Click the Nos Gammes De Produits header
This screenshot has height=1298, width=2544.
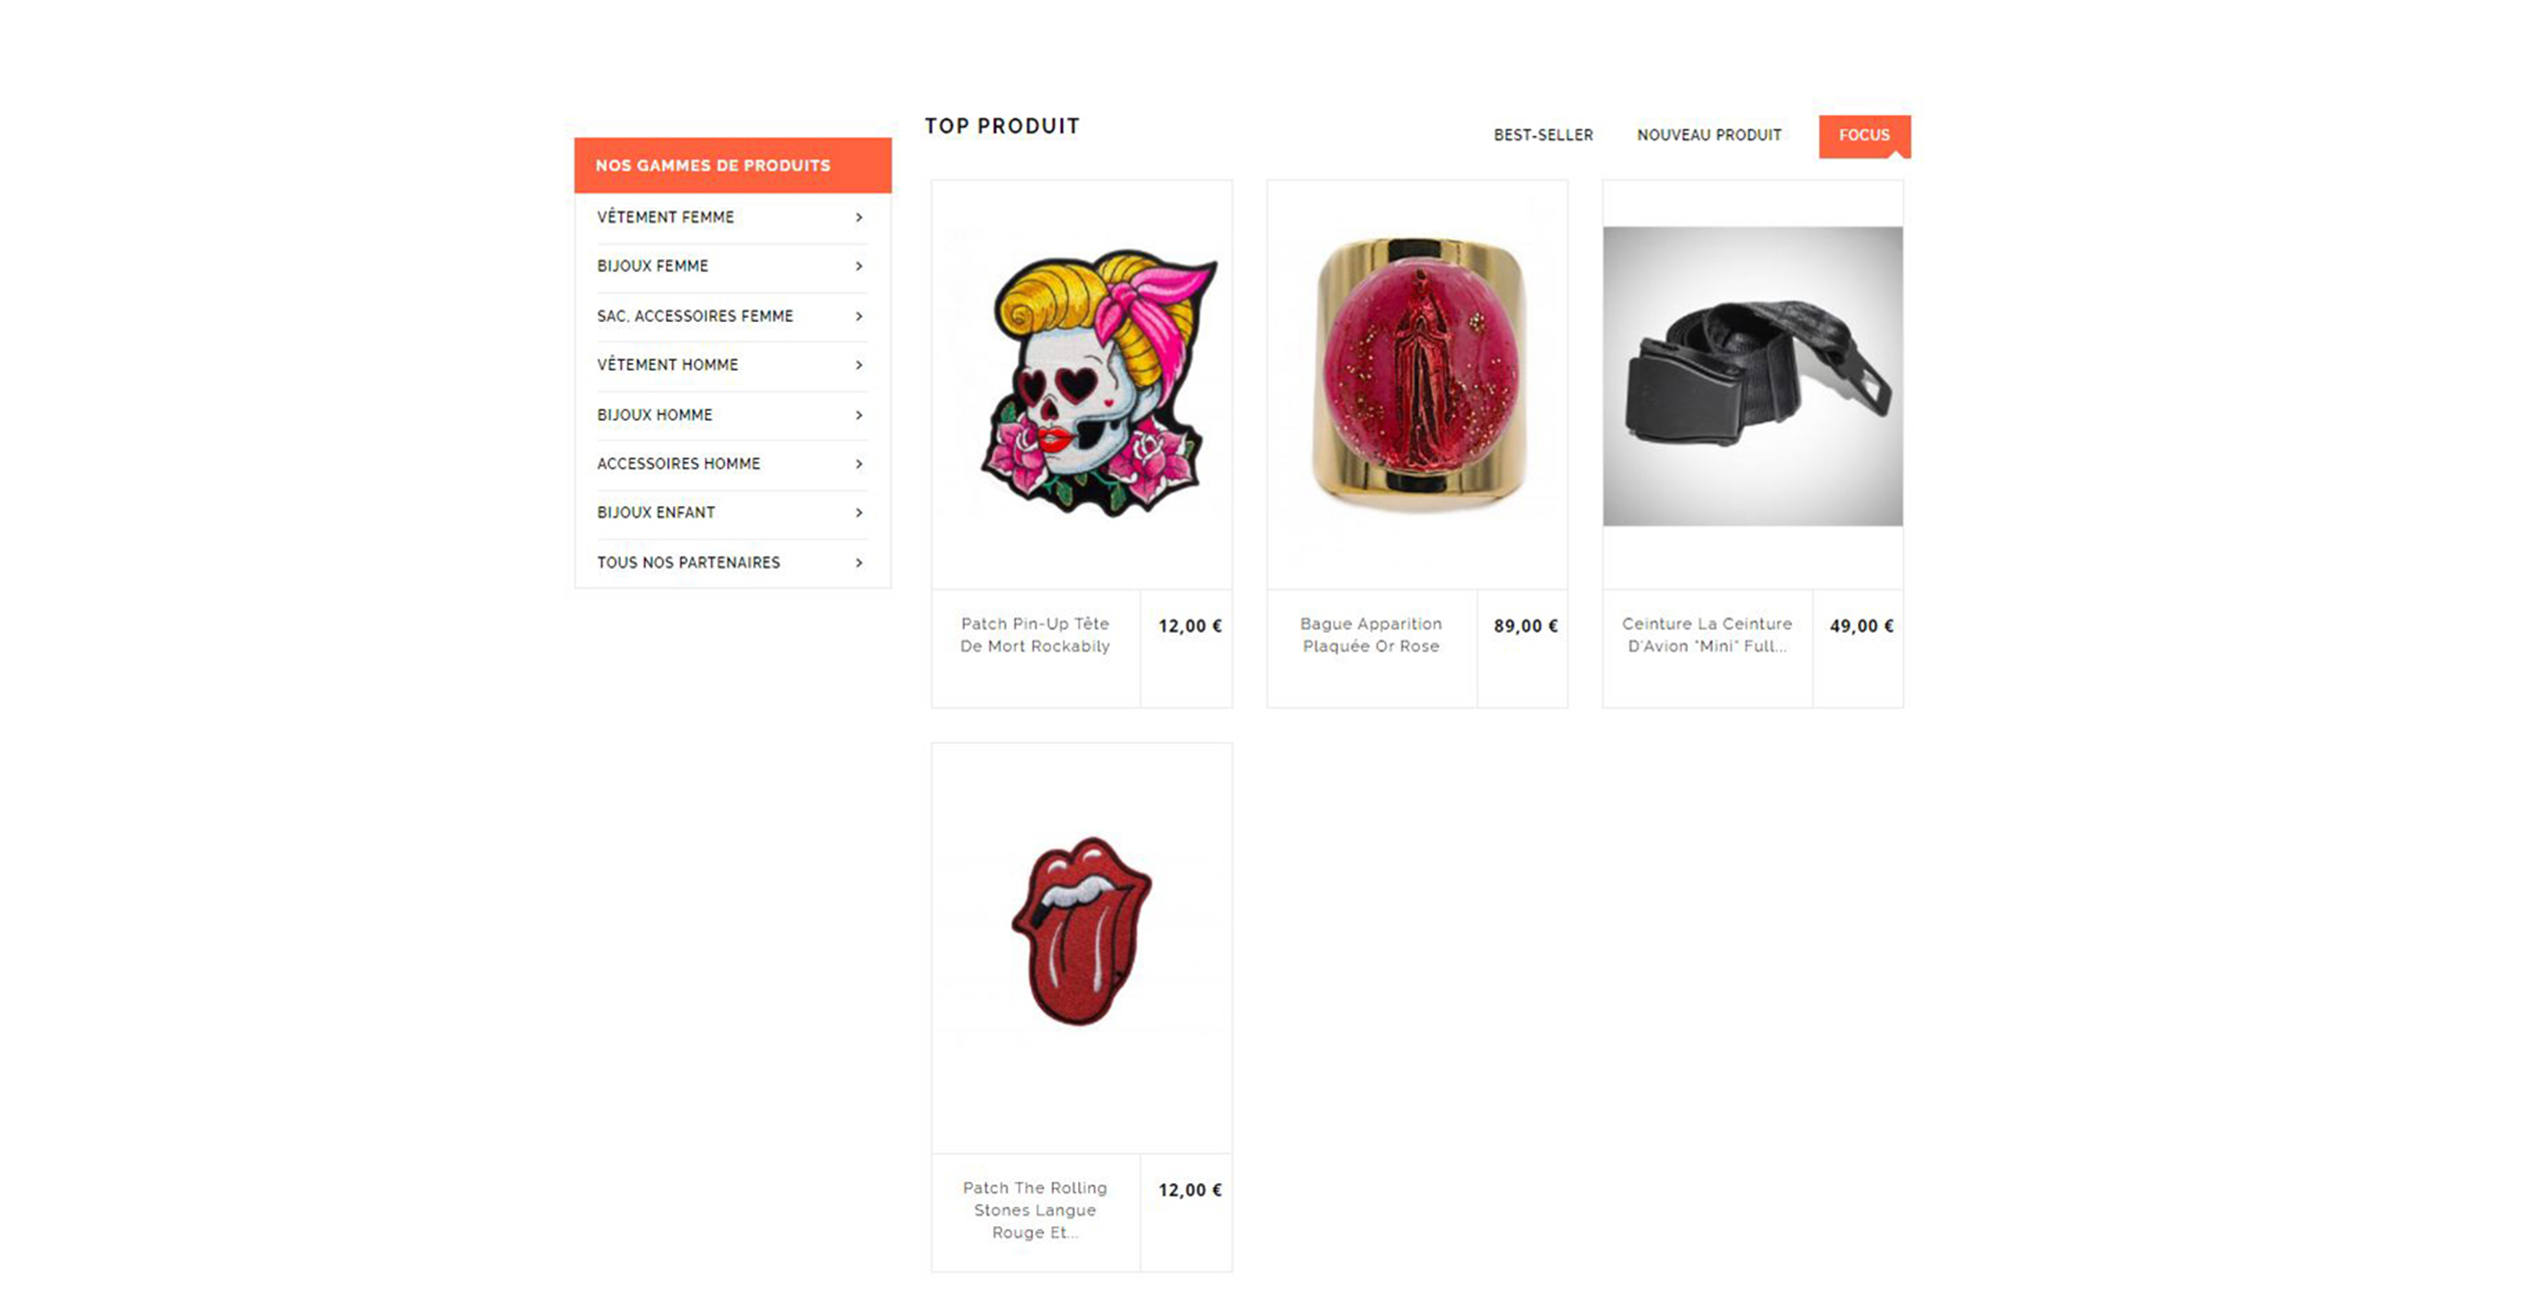coord(733,165)
